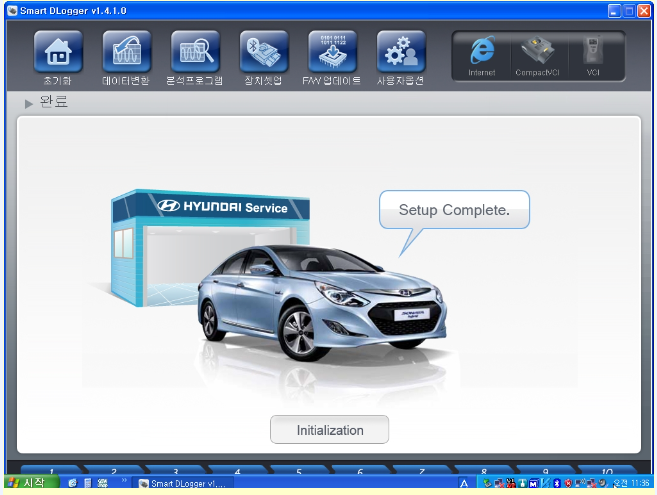Click the Initialization button

point(329,430)
